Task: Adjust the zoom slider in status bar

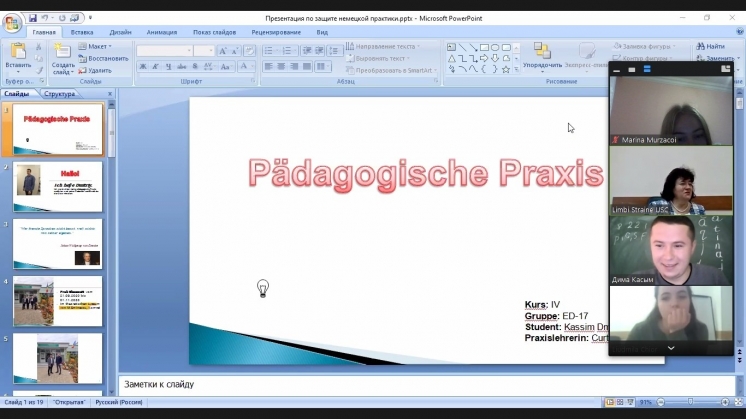Action: 690,402
